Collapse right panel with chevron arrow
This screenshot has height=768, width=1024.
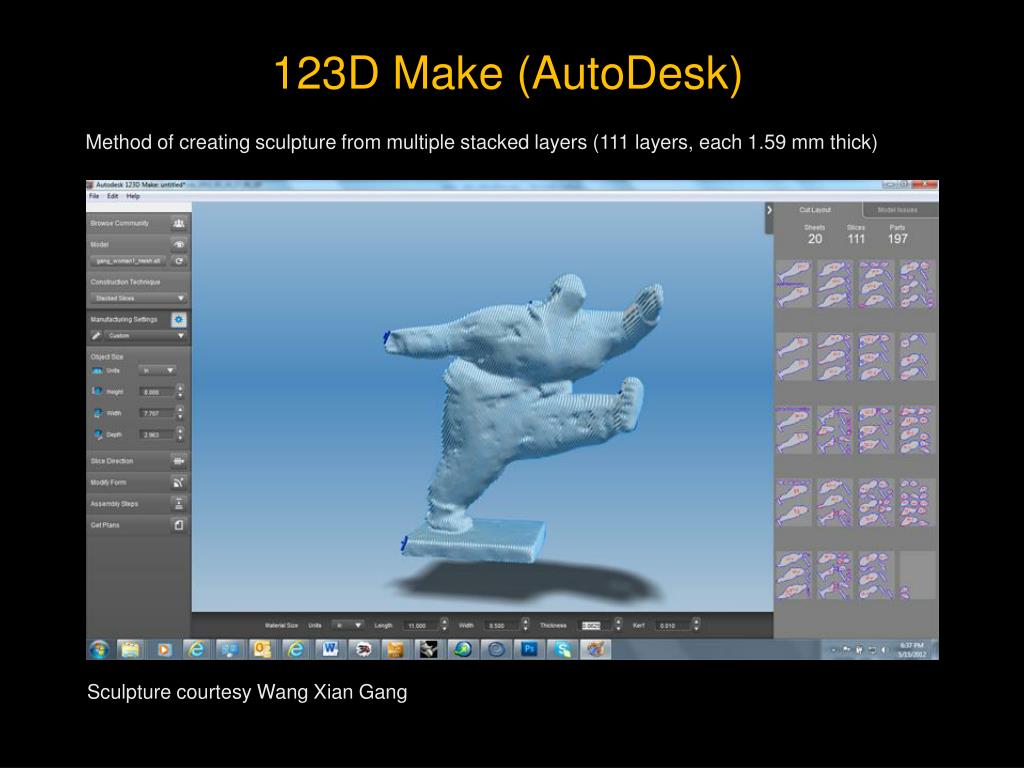tap(769, 210)
